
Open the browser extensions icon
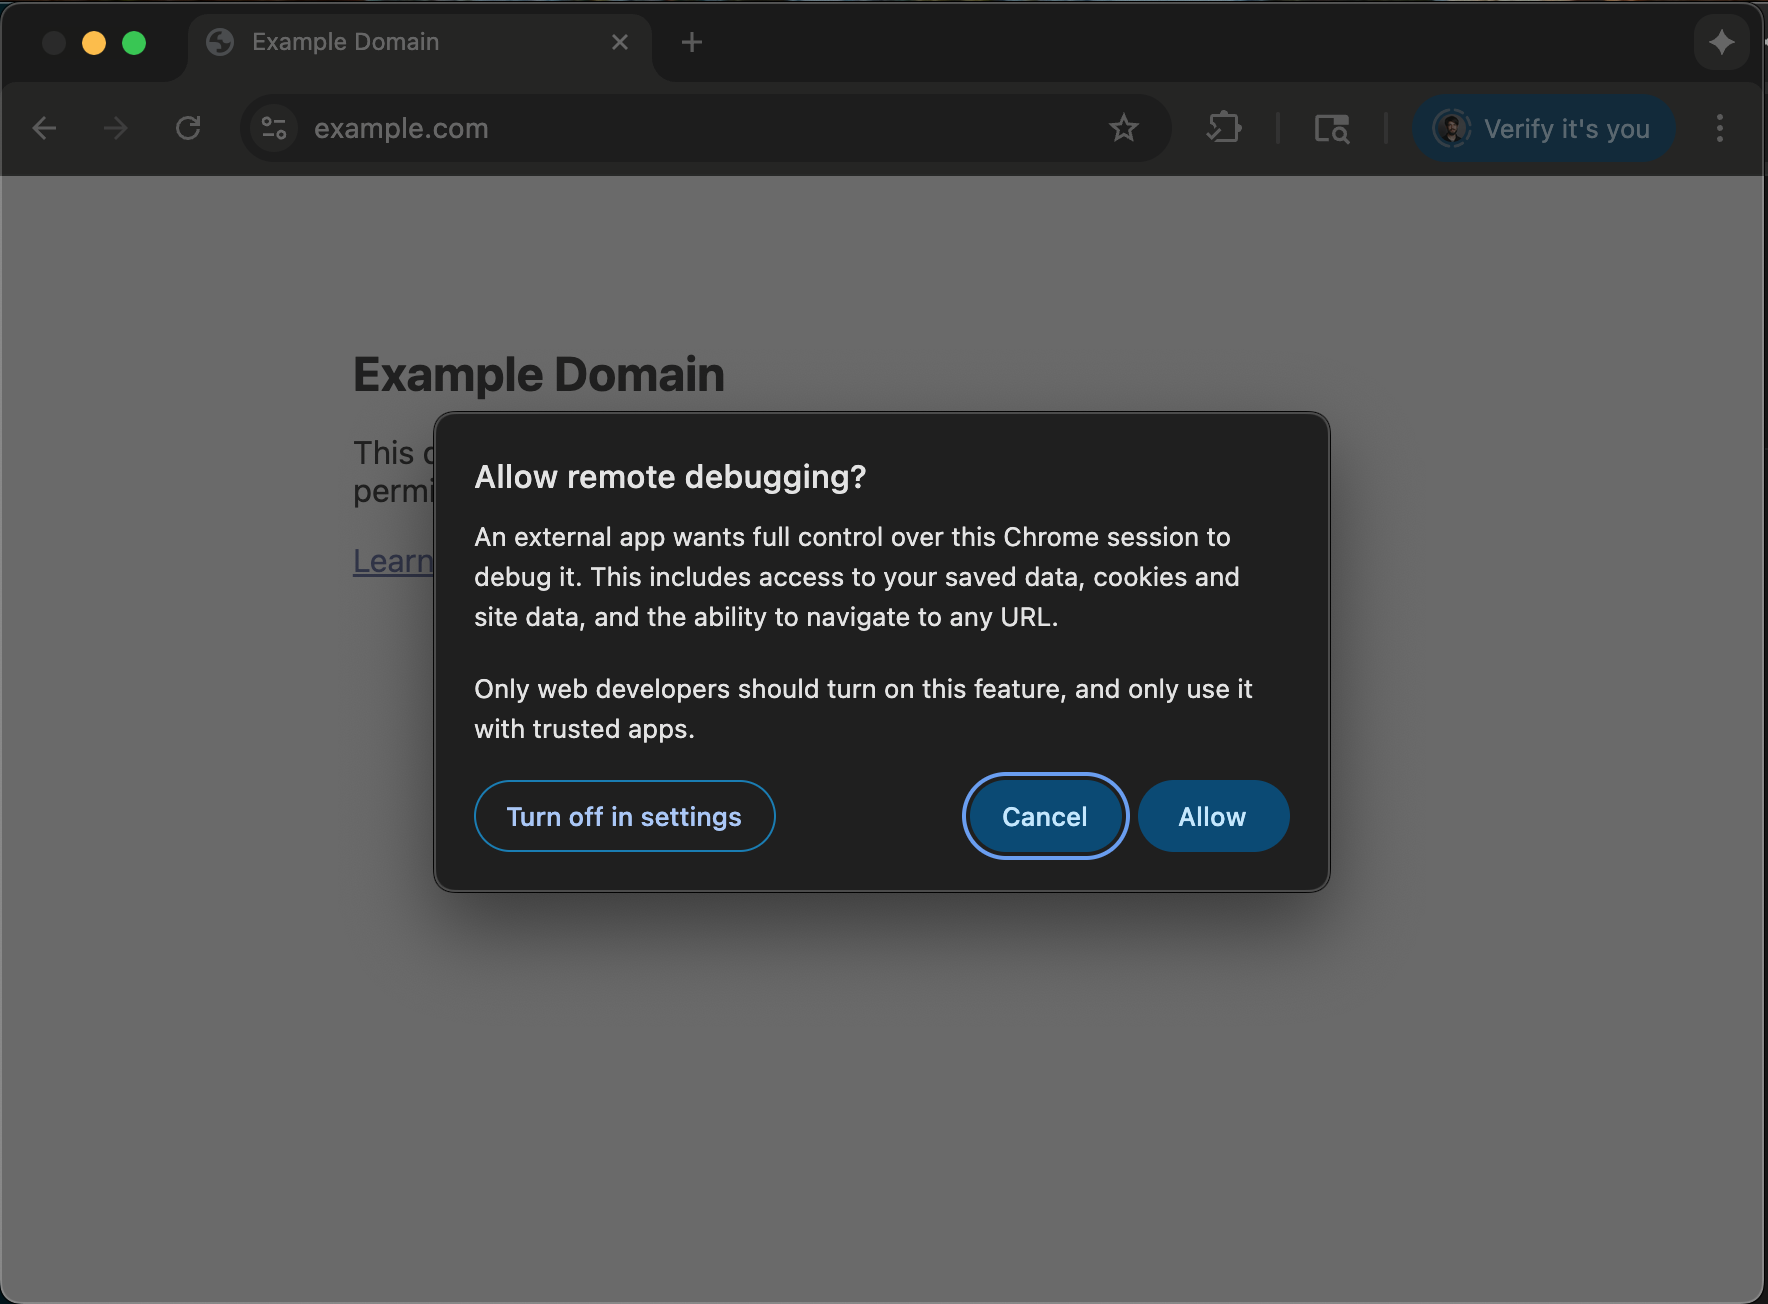click(x=1226, y=128)
